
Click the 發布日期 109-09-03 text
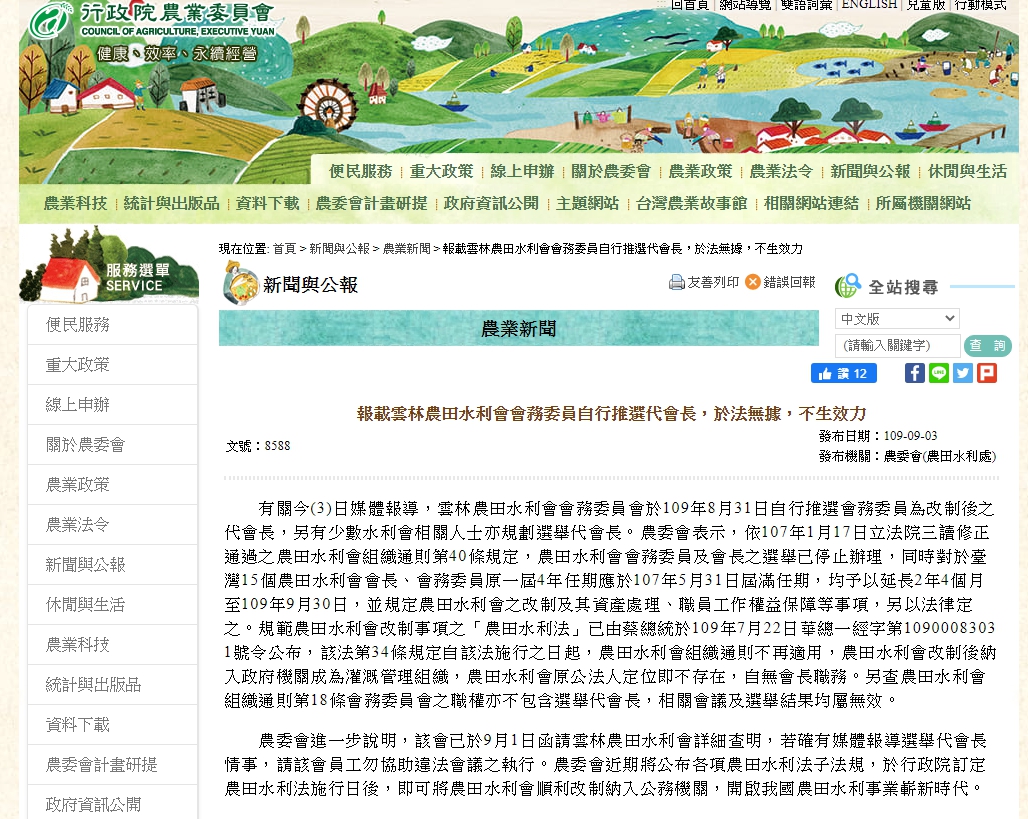(878, 436)
